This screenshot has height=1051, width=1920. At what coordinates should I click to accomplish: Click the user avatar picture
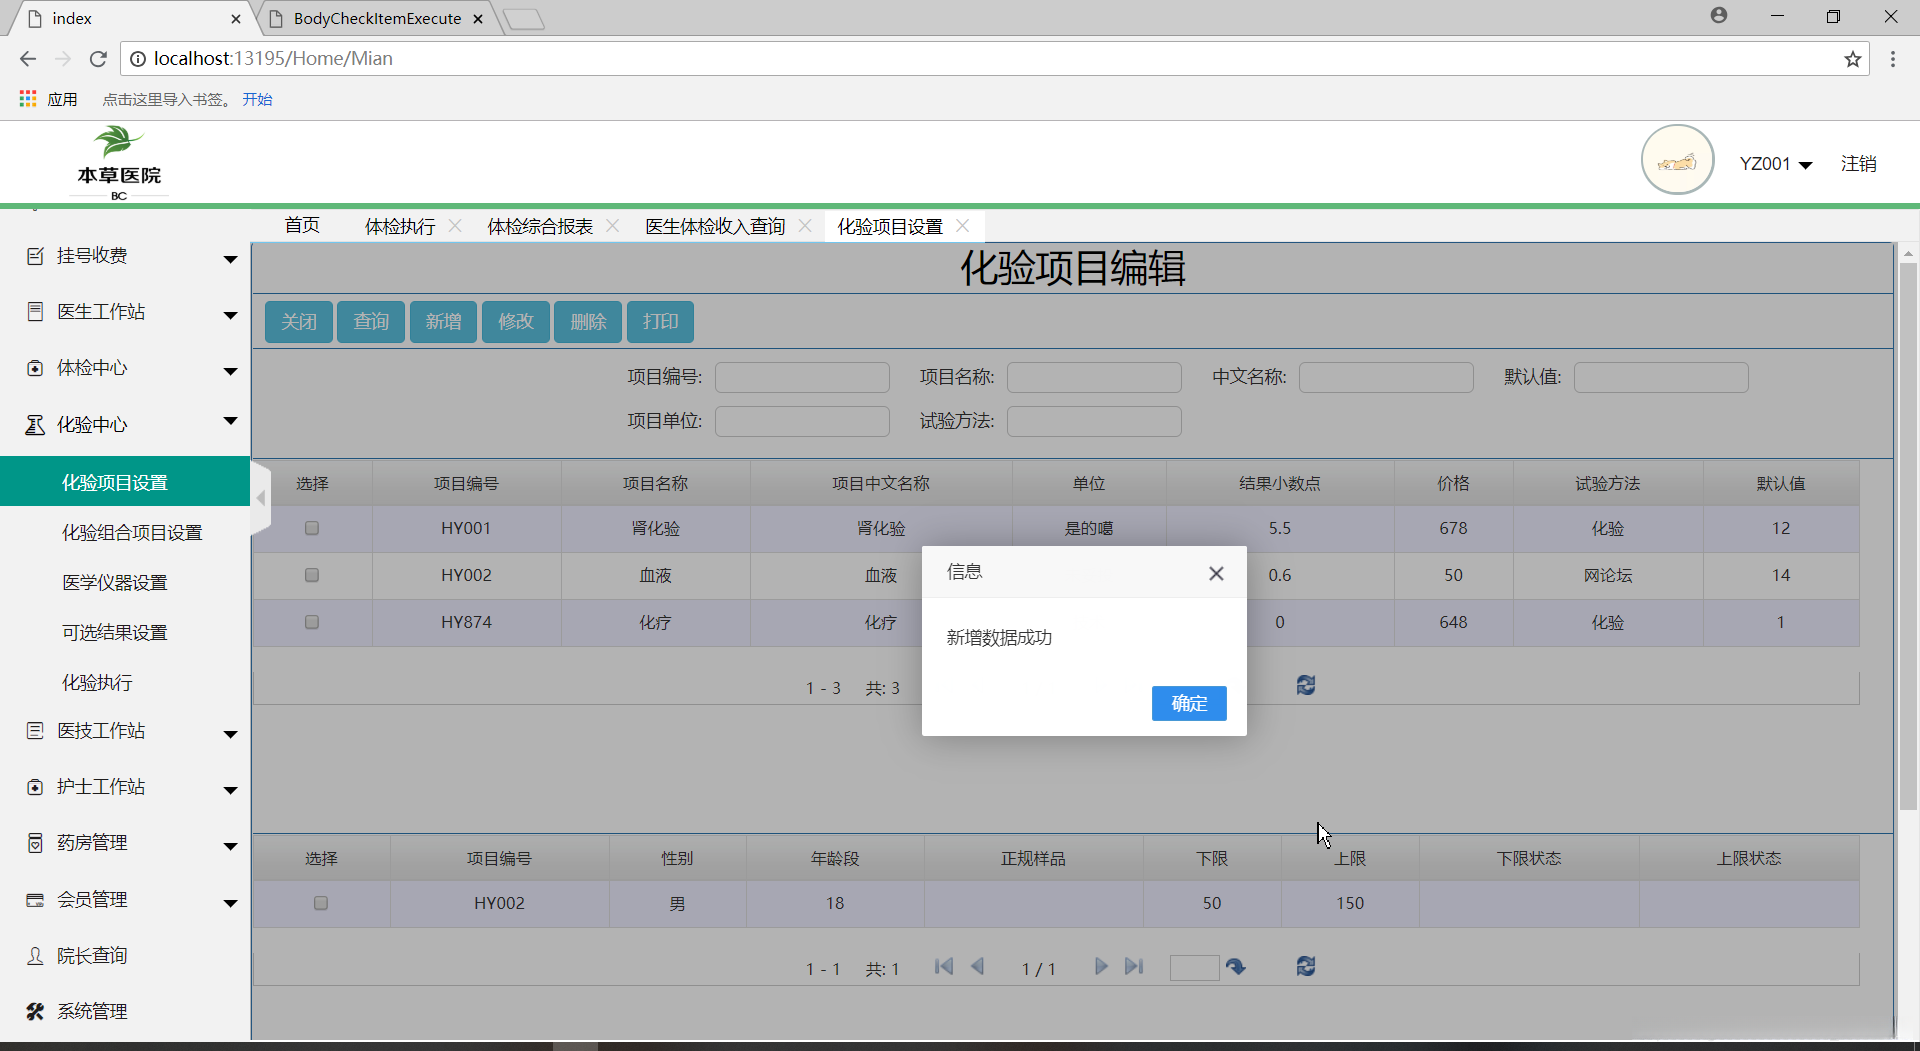pyautogui.click(x=1677, y=161)
